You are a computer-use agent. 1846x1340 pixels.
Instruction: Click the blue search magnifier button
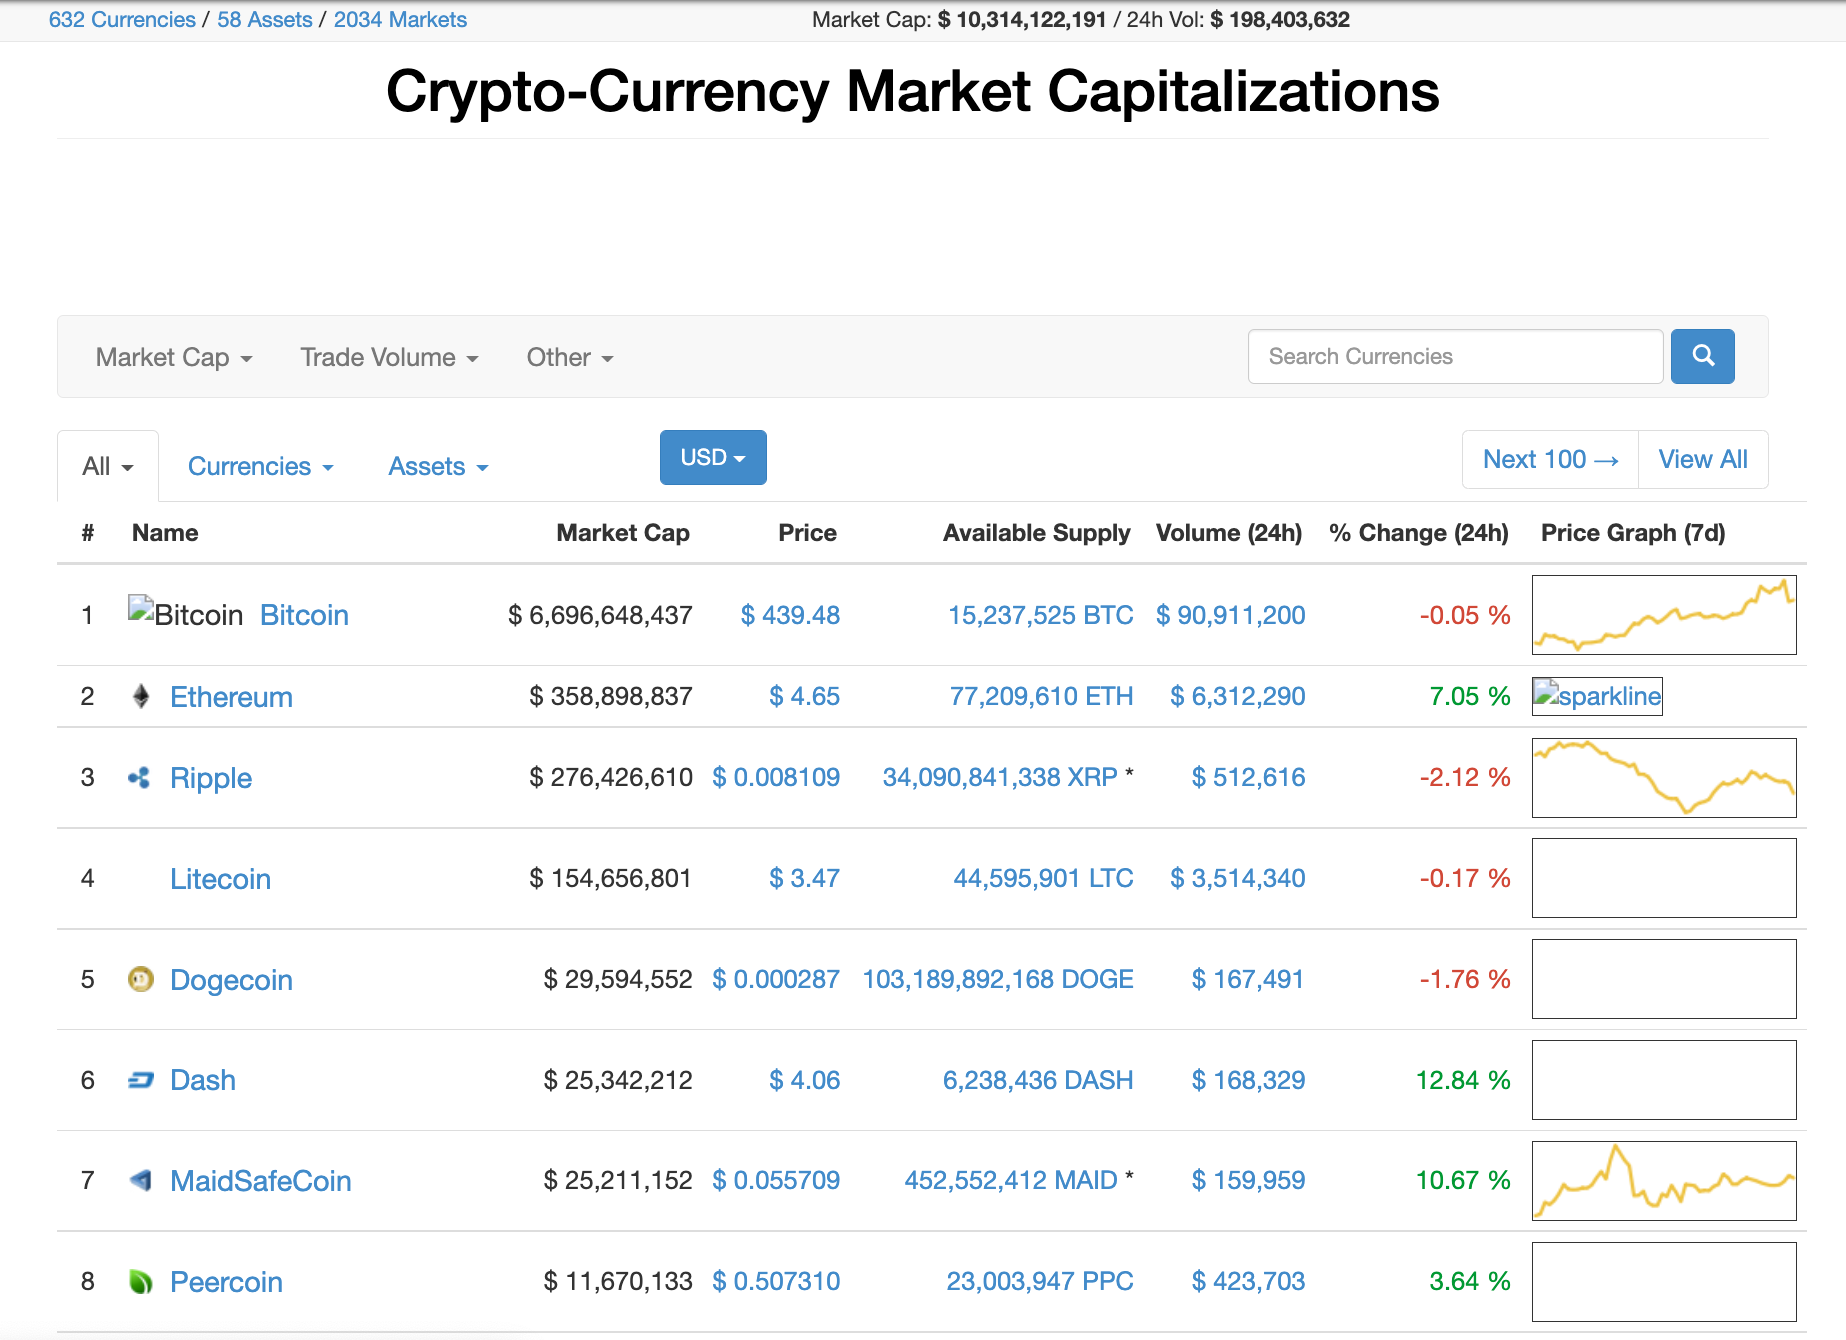point(1702,356)
